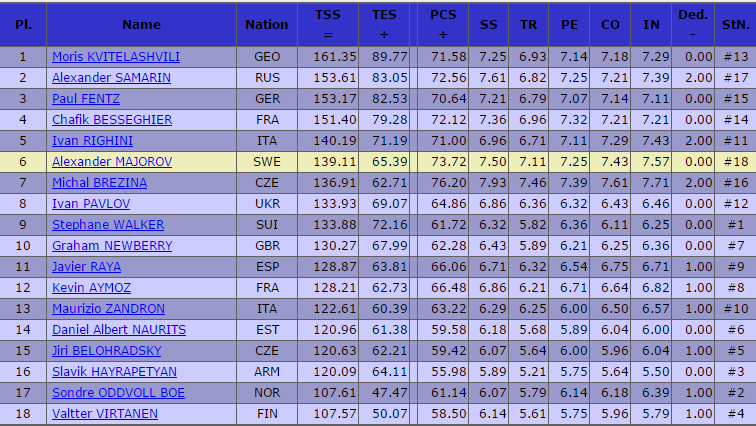Image resolution: width=756 pixels, height=426 pixels.
Task: Click Jiri BELOHRADSKY link
Action: click(x=107, y=350)
